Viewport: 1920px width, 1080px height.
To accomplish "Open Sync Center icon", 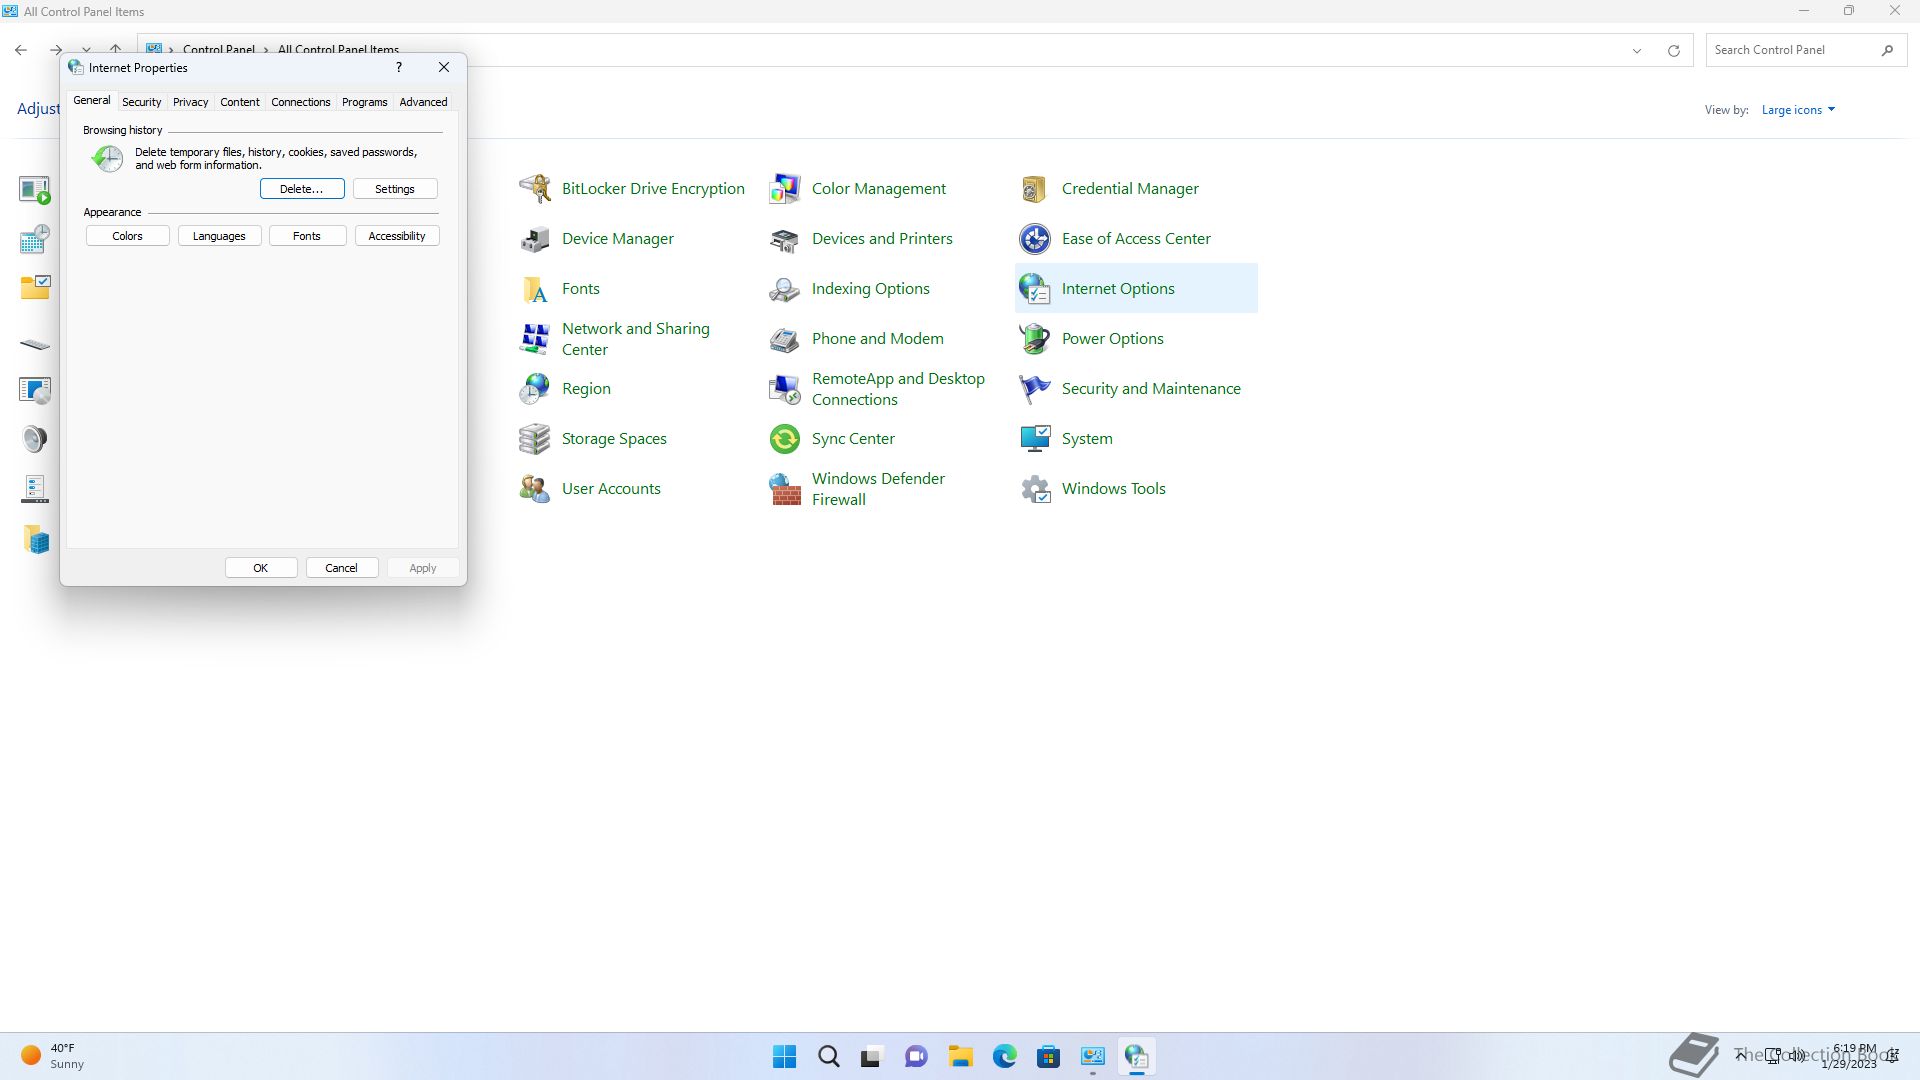I will click(785, 438).
